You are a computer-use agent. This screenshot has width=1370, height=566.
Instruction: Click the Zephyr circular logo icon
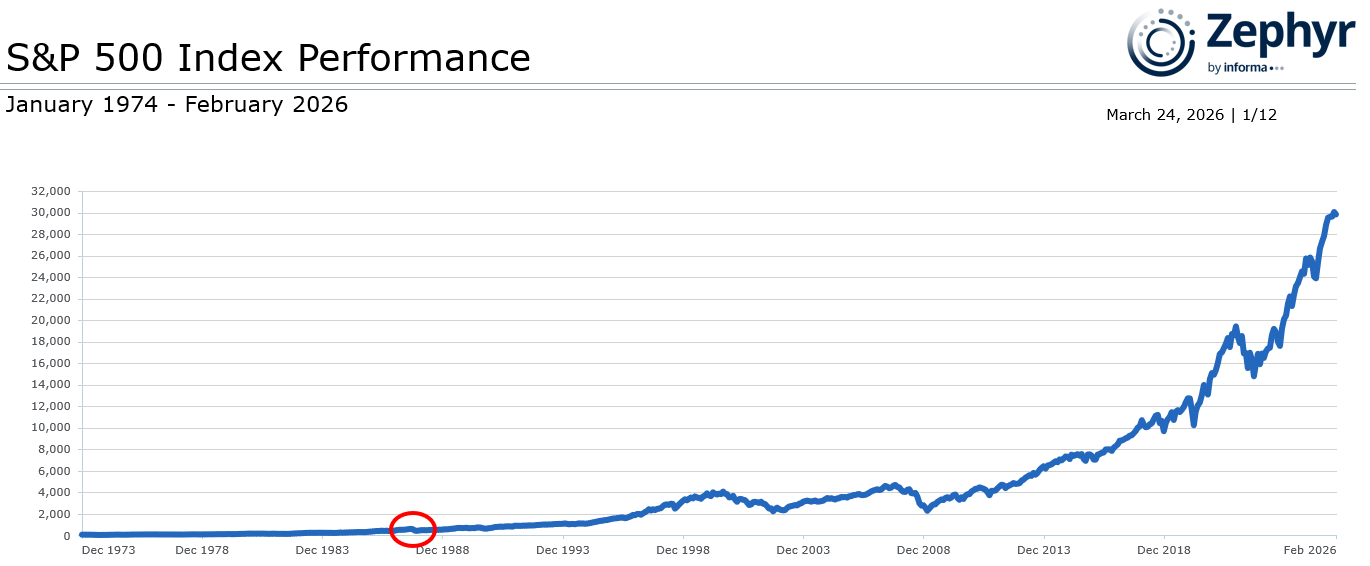coord(1162,42)
